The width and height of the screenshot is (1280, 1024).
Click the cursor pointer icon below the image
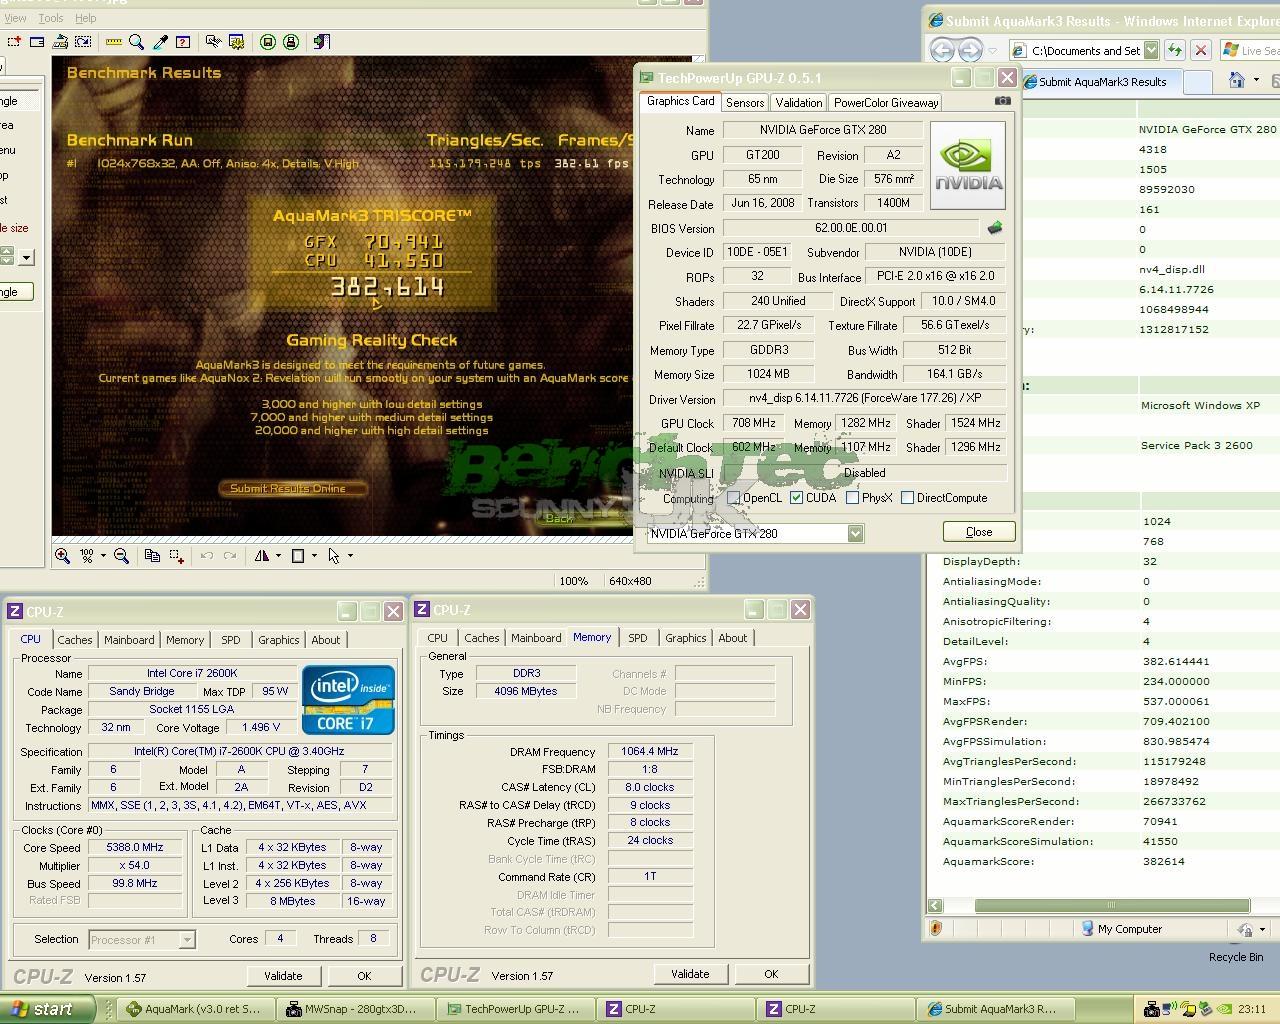click(334, 556)
